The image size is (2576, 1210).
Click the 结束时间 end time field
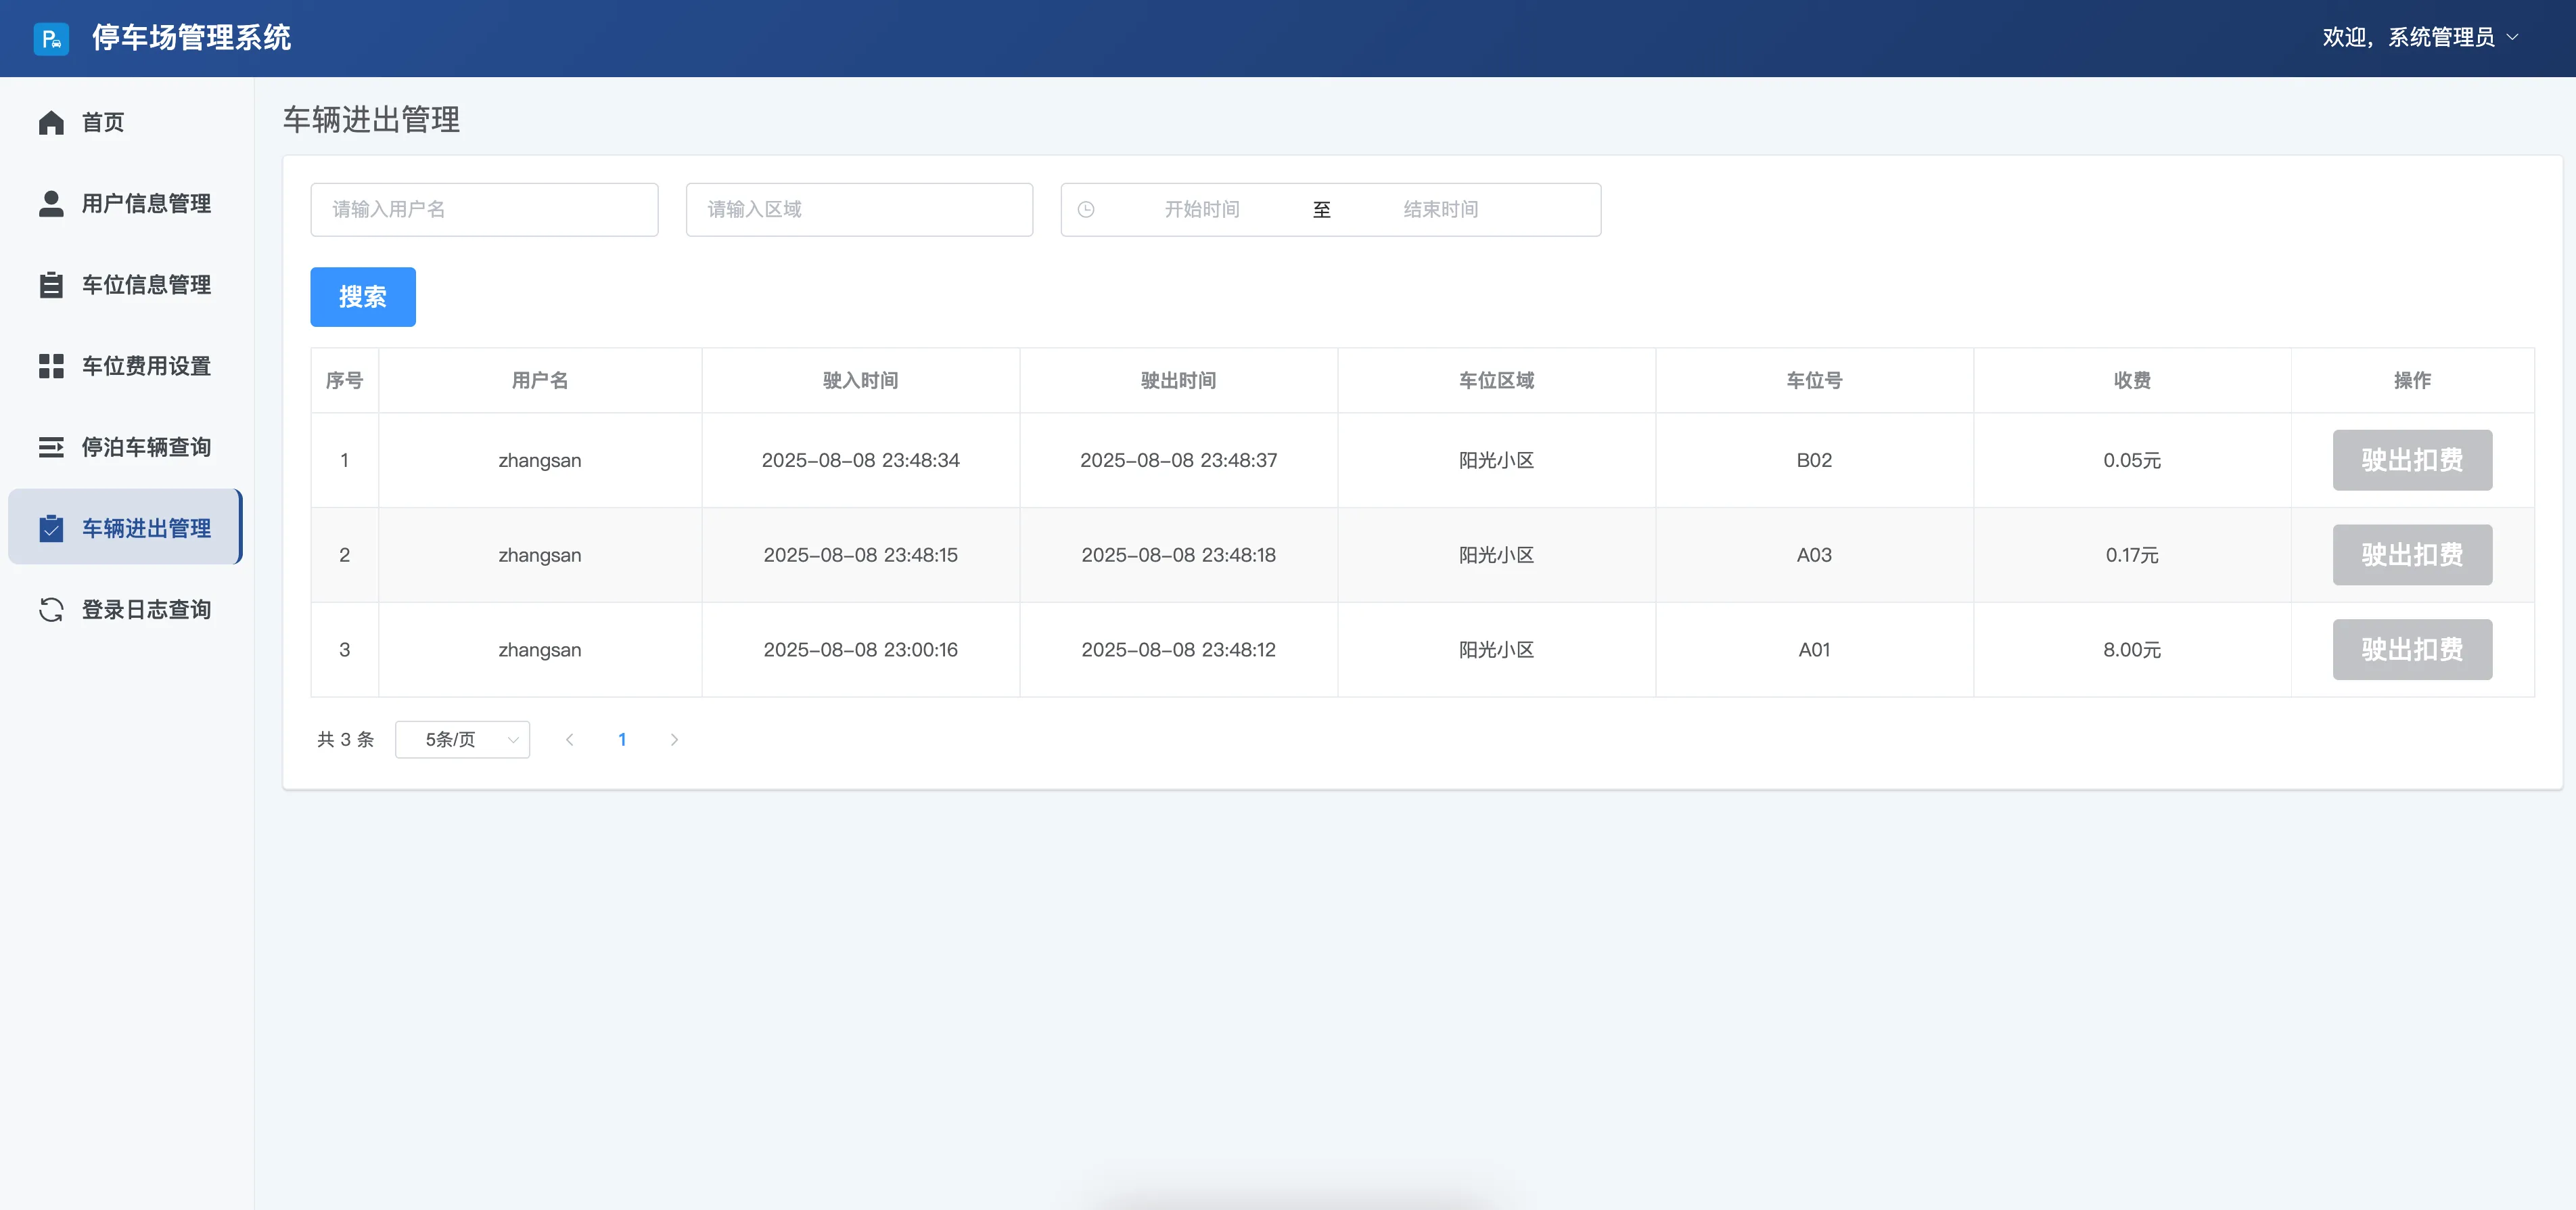point(1440,210)
